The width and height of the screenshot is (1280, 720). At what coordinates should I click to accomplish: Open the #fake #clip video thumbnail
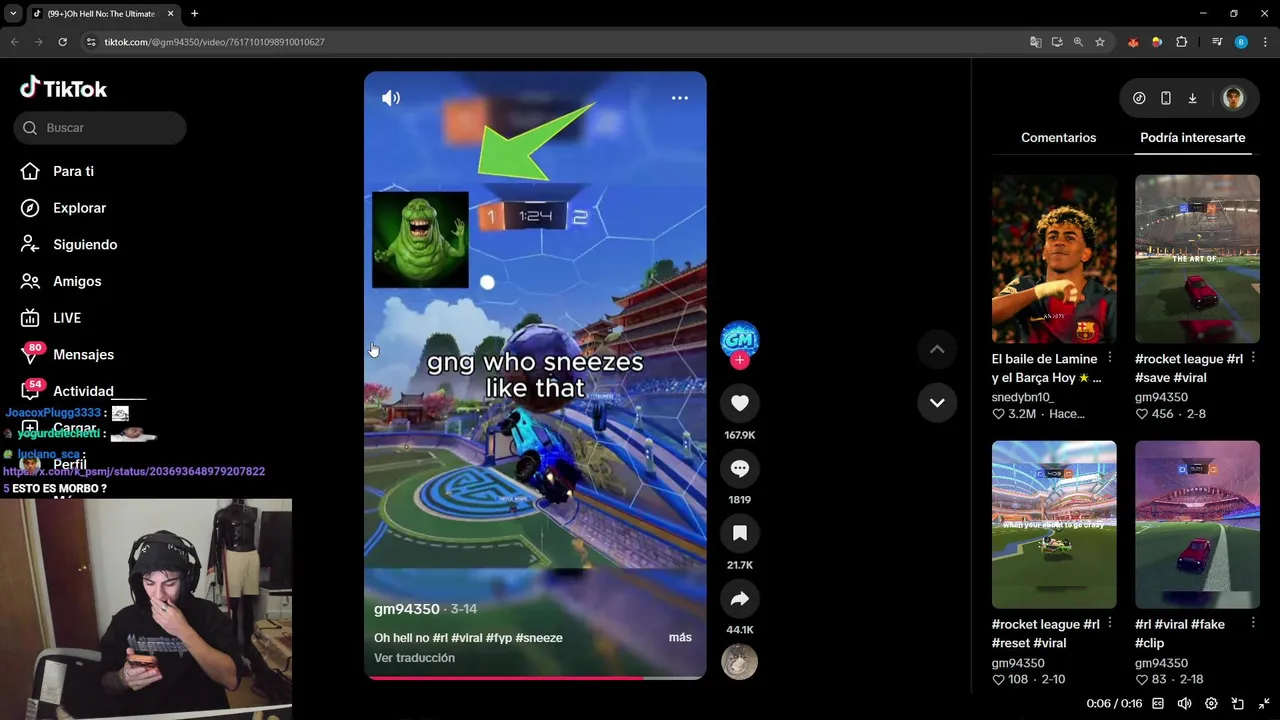[x=1197, y=524]
